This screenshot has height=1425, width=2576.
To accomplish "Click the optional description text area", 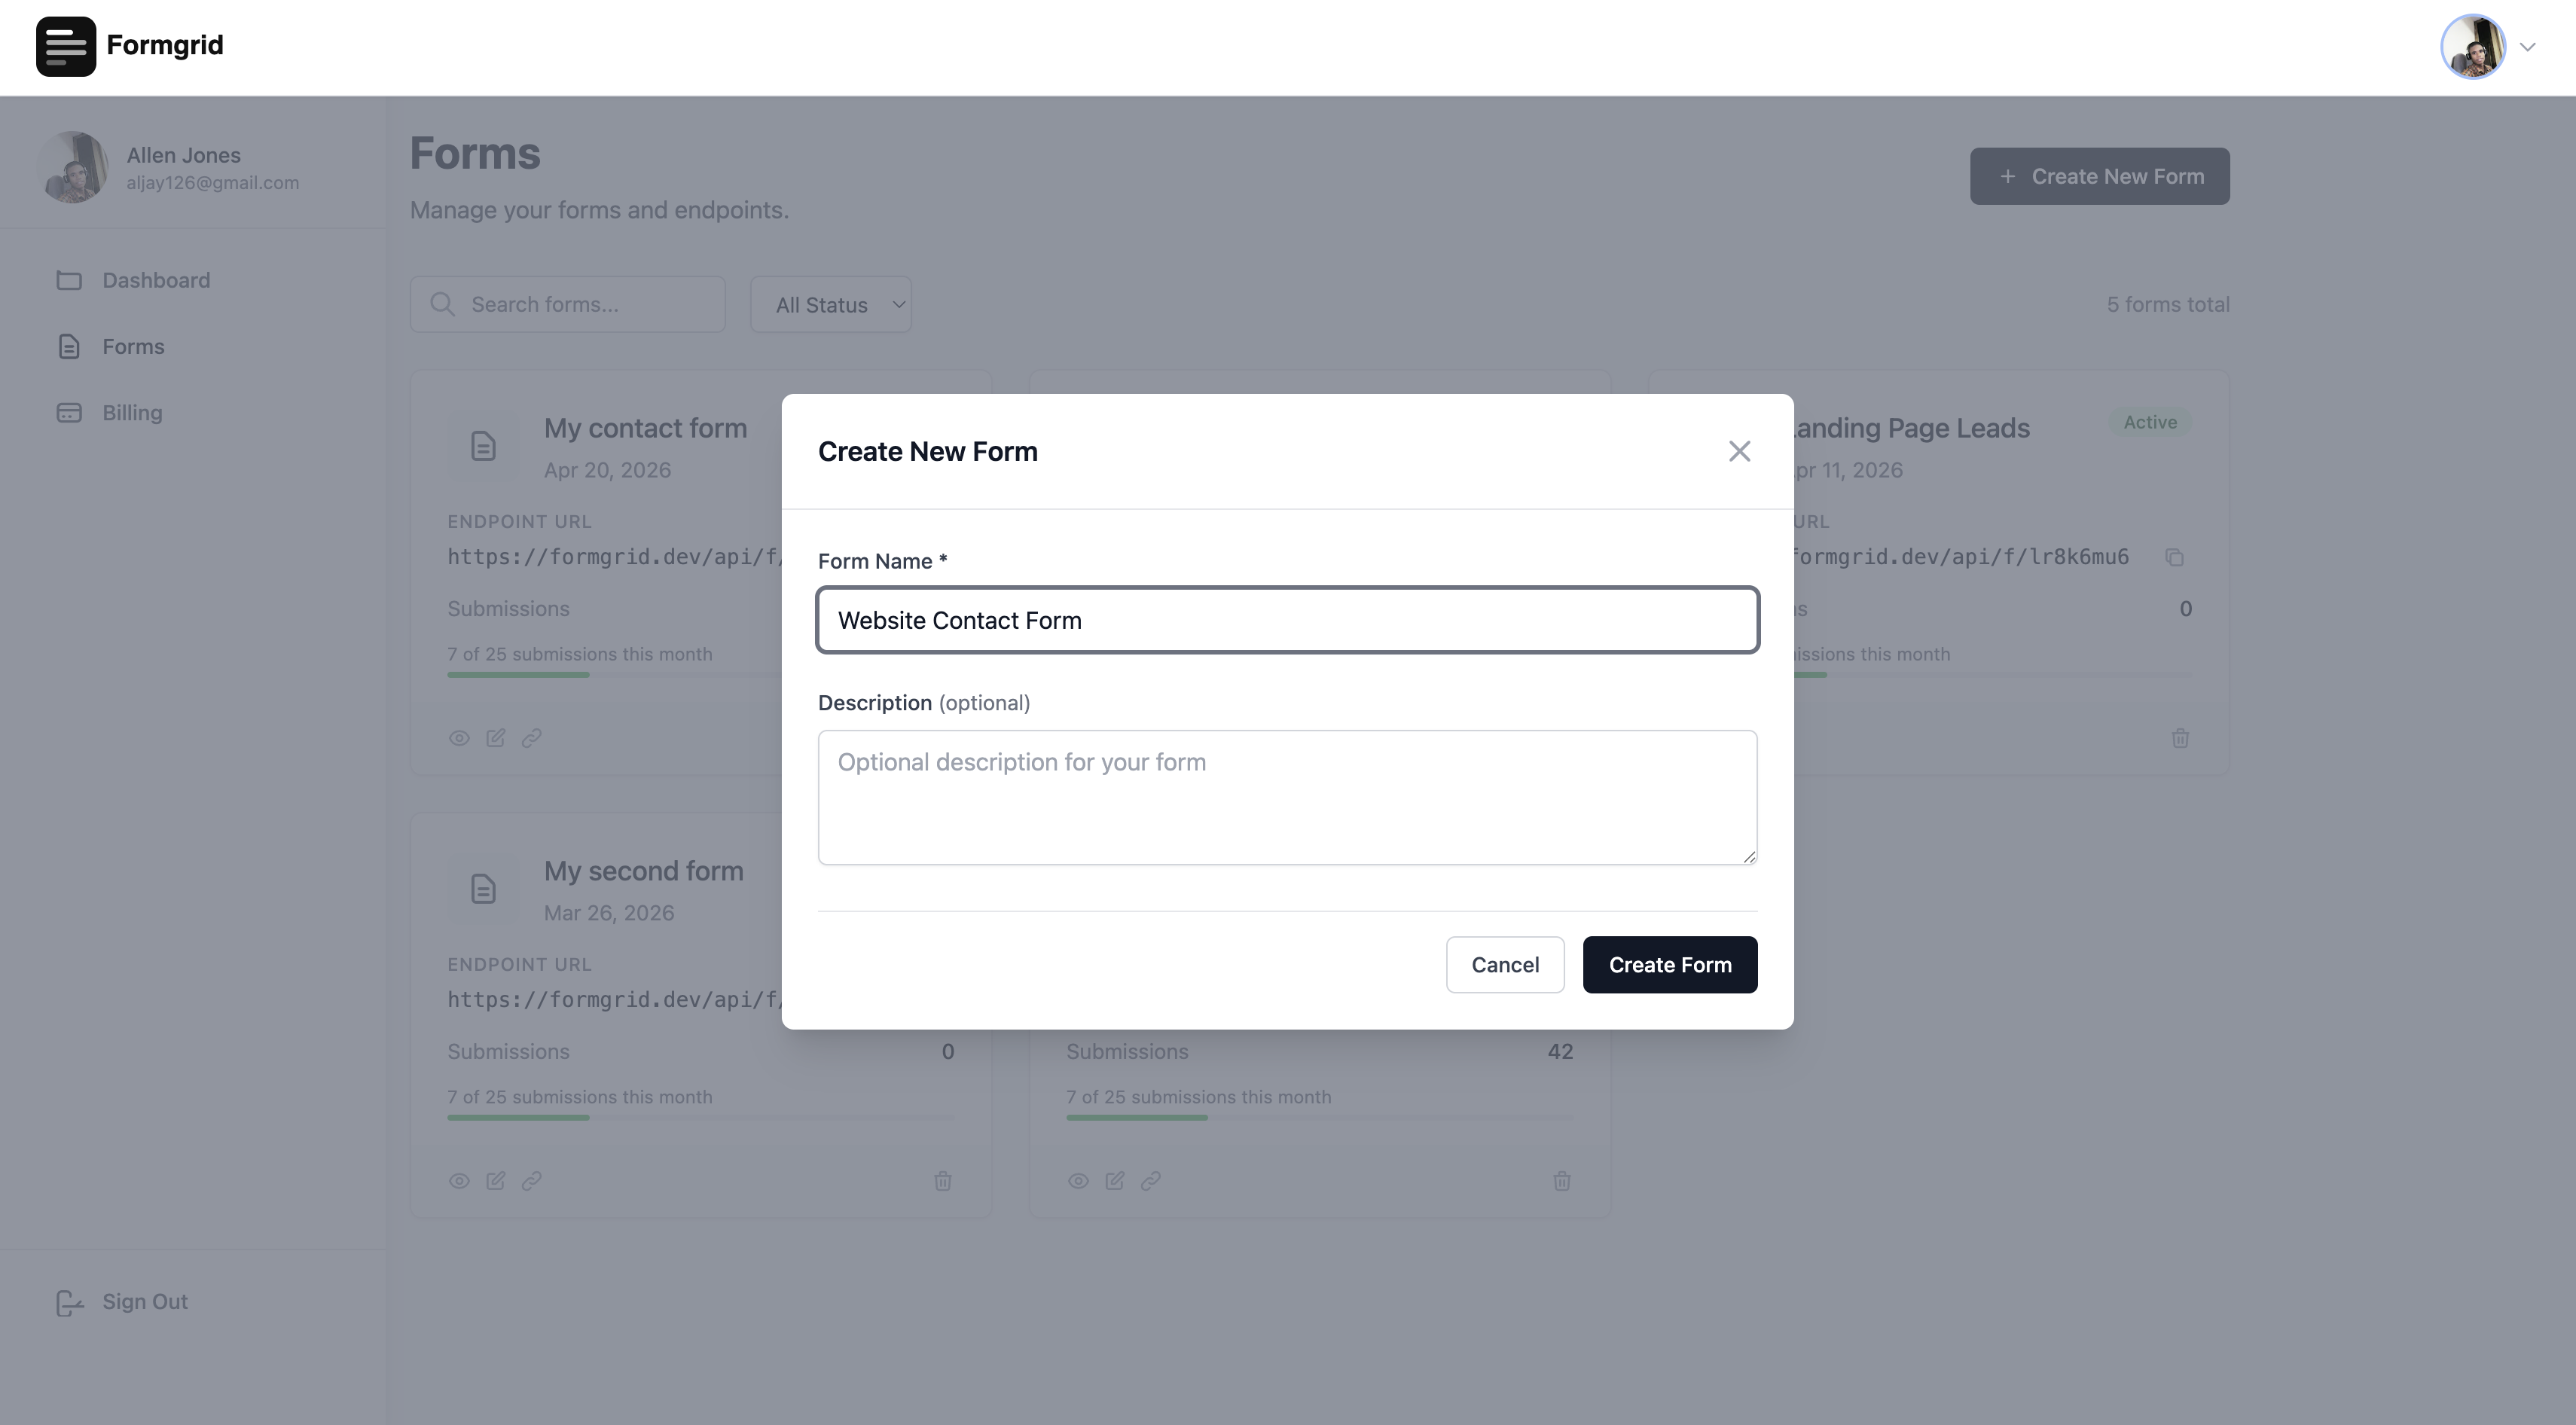I will [1287, 797].
